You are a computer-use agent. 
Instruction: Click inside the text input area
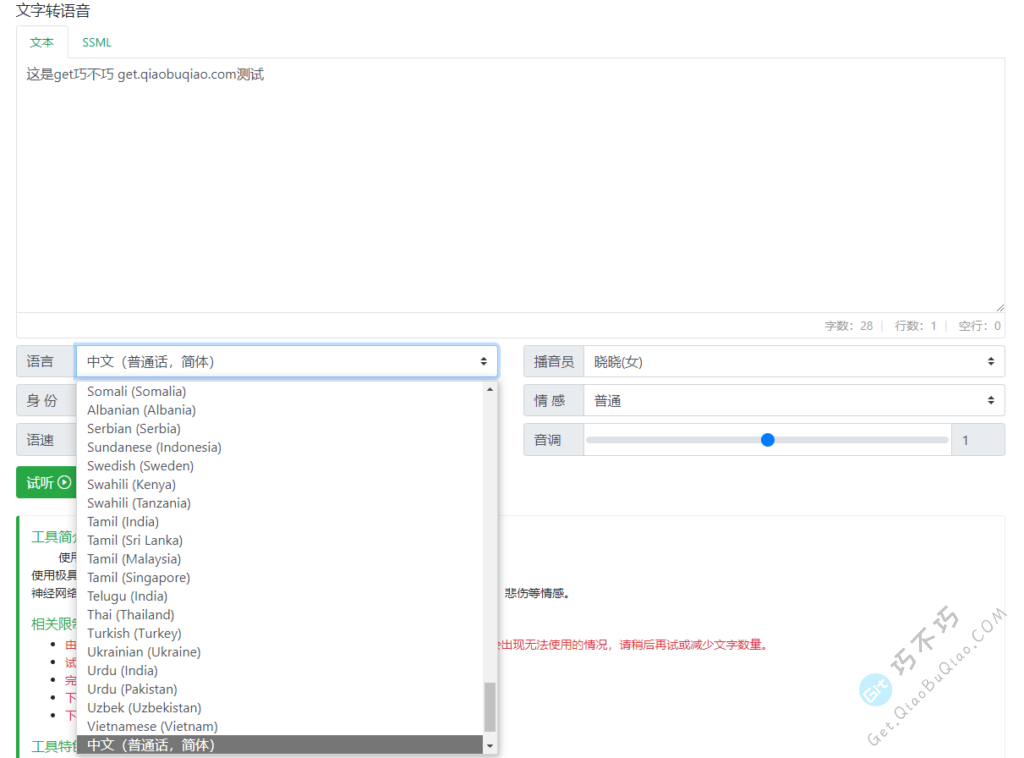510,185
